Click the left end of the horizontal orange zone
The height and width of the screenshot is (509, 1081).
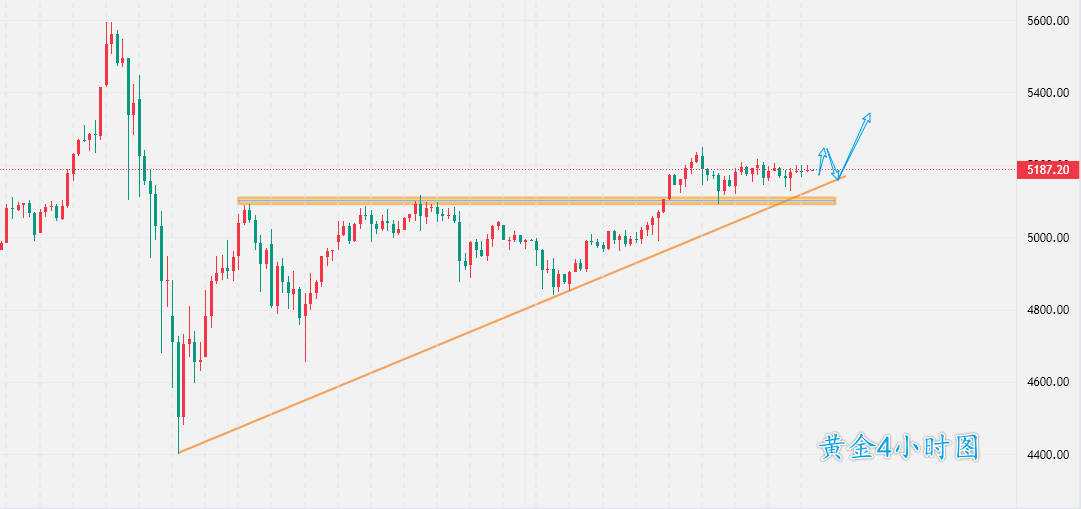pyautogui.click(x=240, y=202)
